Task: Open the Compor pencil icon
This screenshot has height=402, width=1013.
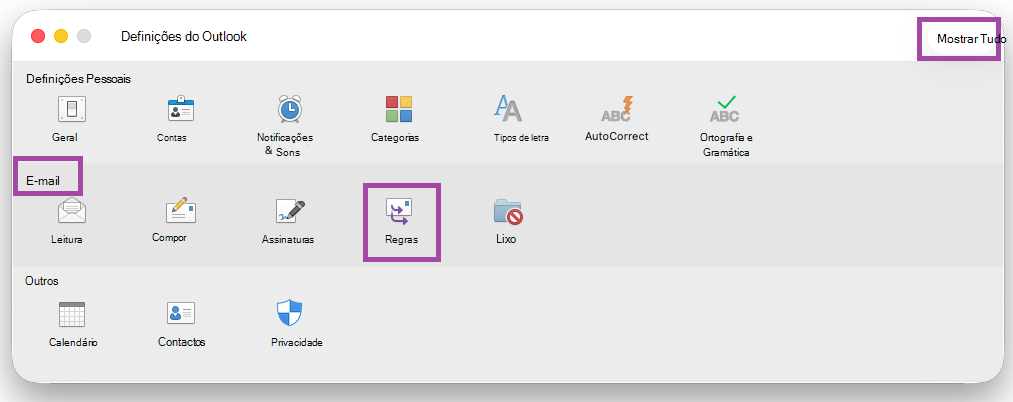Action: 181,211
